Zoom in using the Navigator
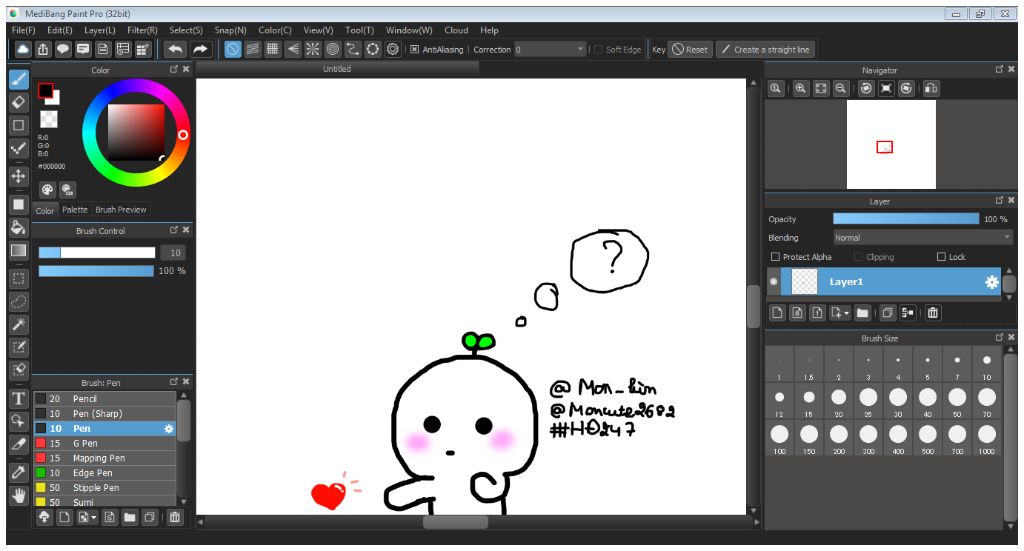 801,88
